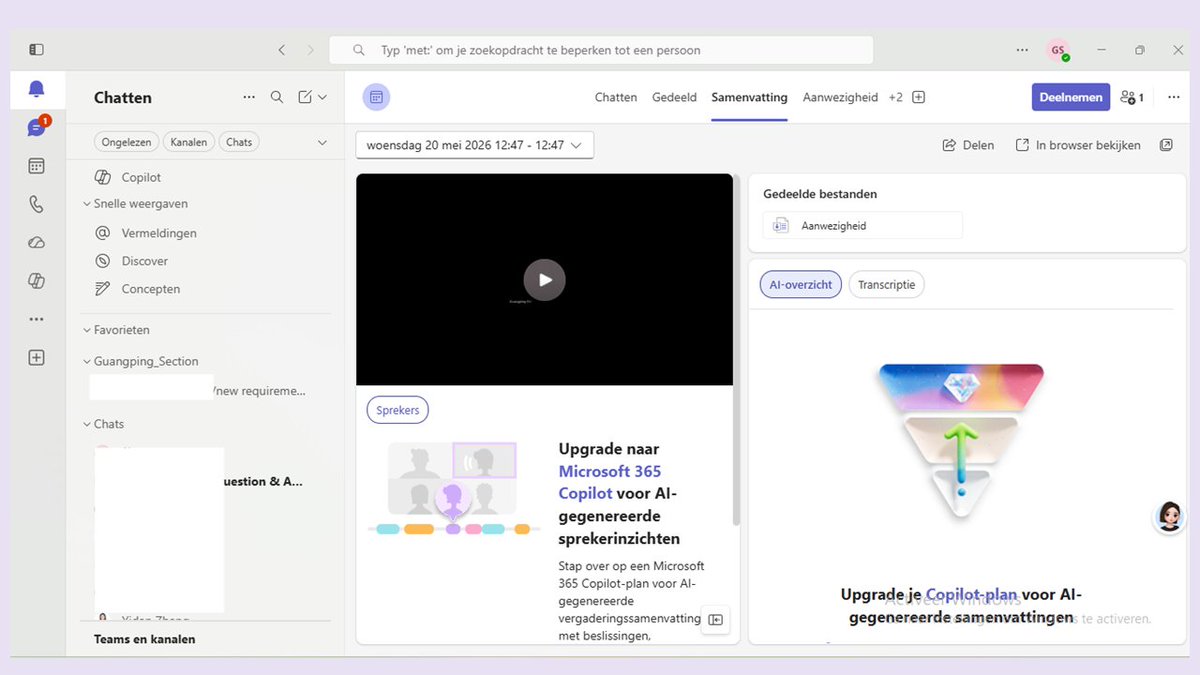
Task: Go forward with the right arrow
Action: 310,50
